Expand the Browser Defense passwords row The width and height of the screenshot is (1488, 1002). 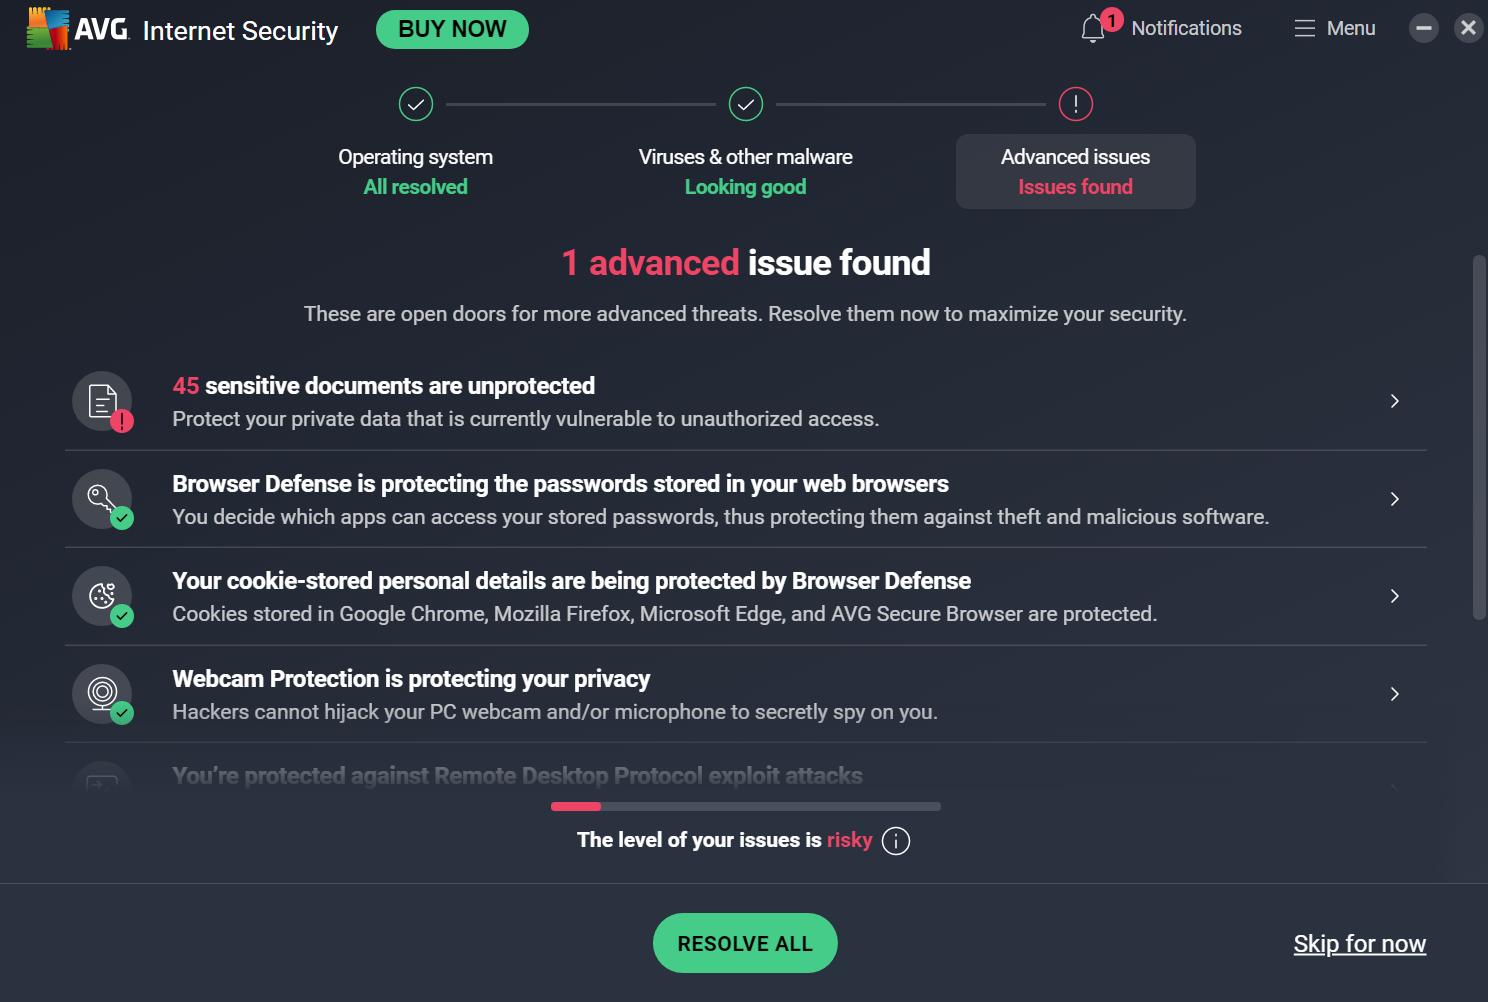[x=1394, y=499]
